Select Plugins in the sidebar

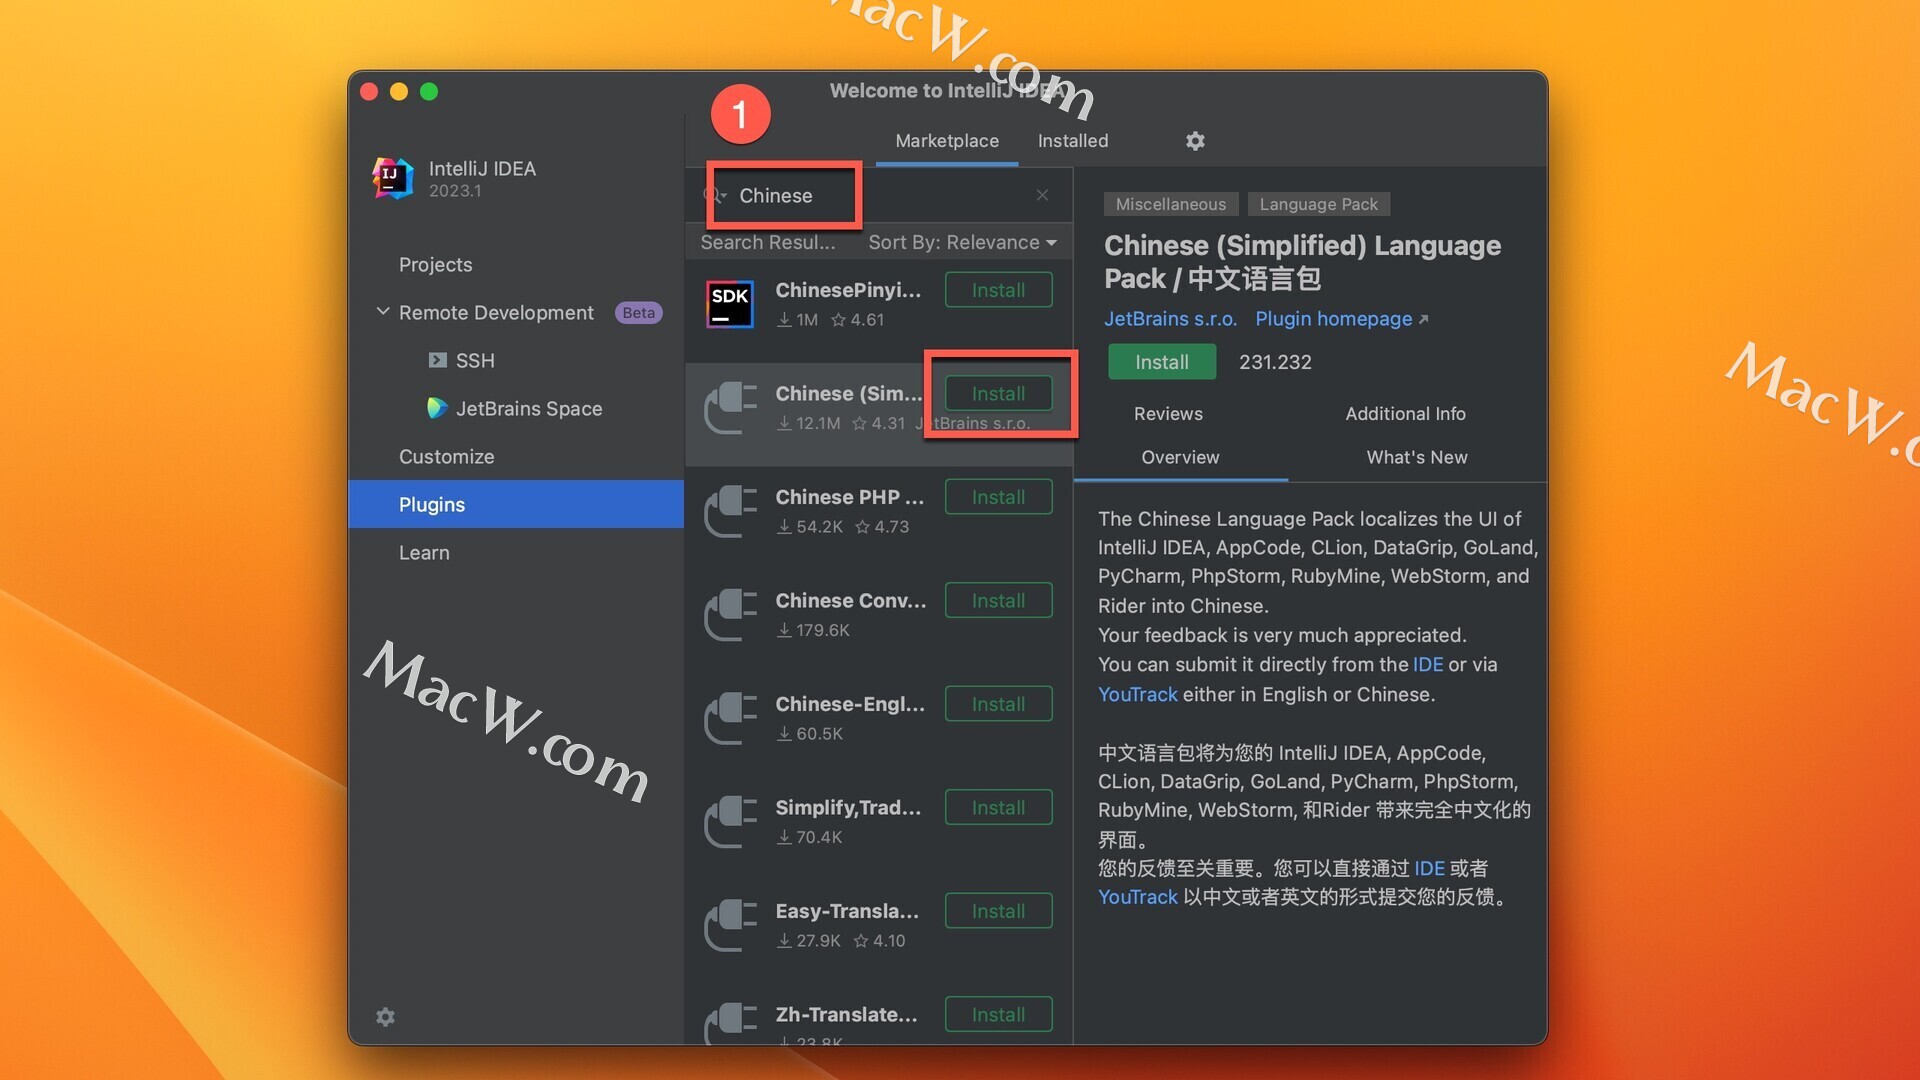(516, 504)
